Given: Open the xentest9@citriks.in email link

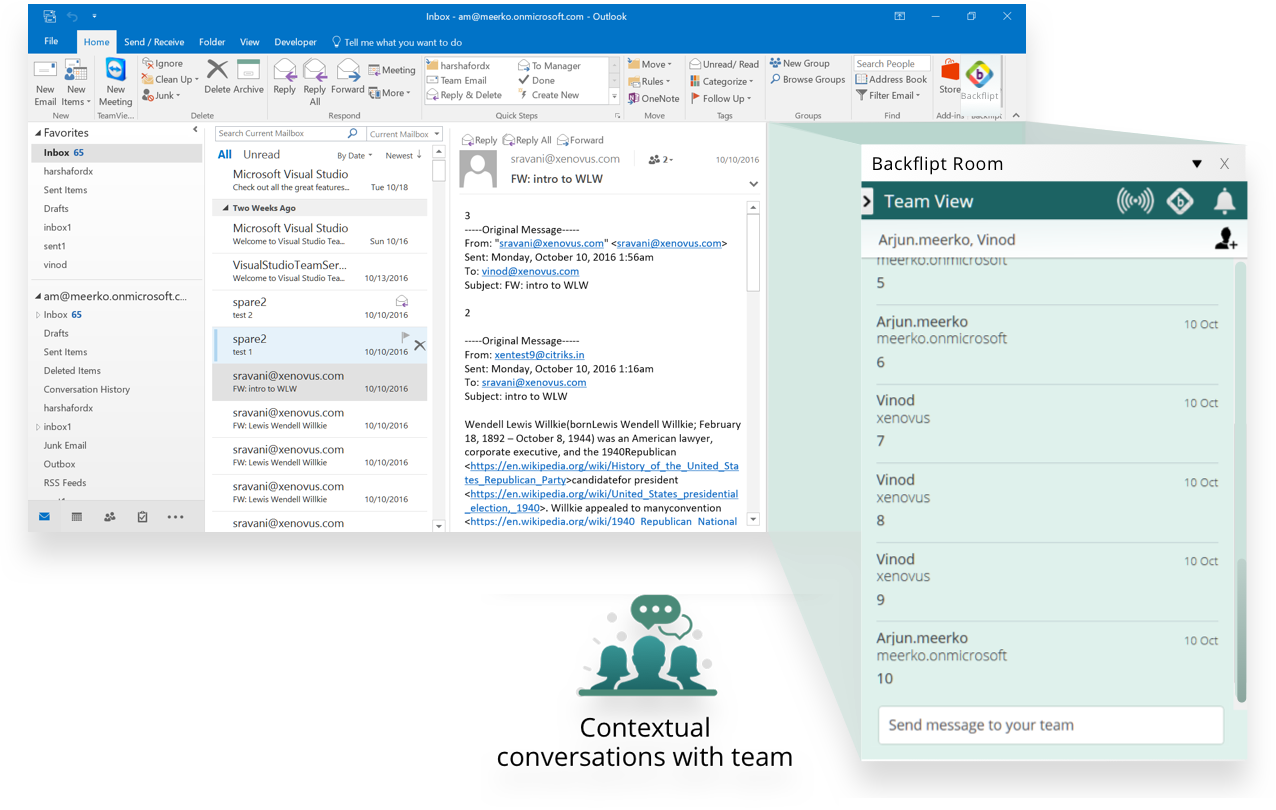Looking at the screenshot, I should pyautogui.click(x=539, y=354).
